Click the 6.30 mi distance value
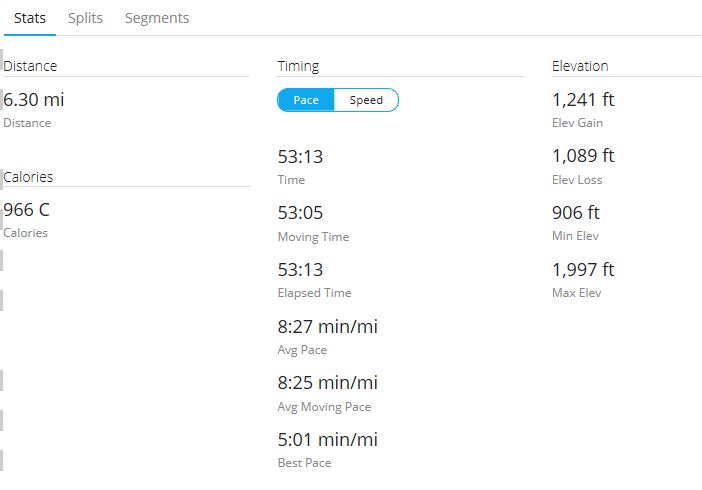This screenshot has height=490, width=702. [34, 99]
